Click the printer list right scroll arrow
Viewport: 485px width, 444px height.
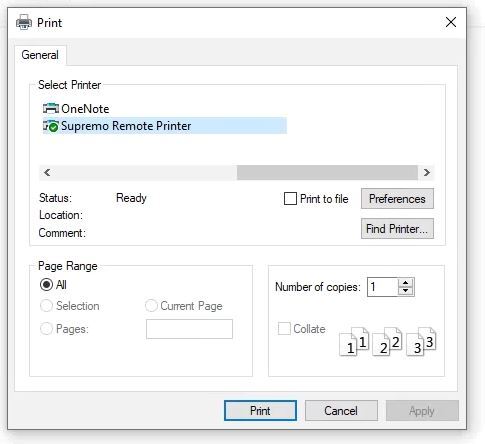click(426, 173)
